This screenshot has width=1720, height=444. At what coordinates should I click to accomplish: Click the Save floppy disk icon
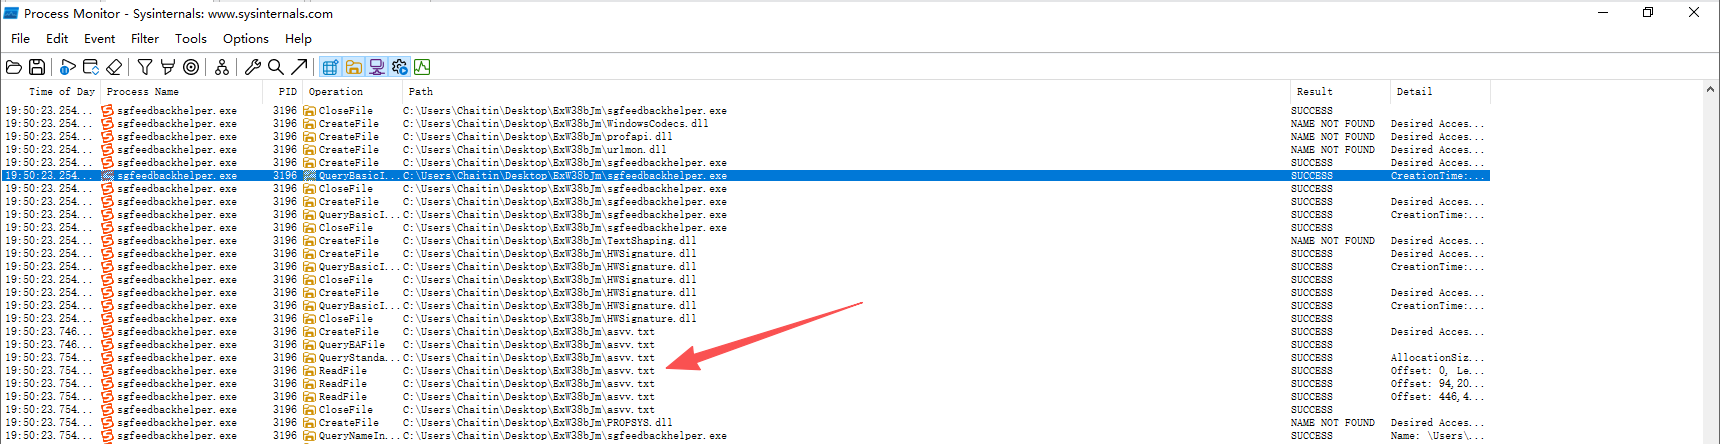point(37,67)
